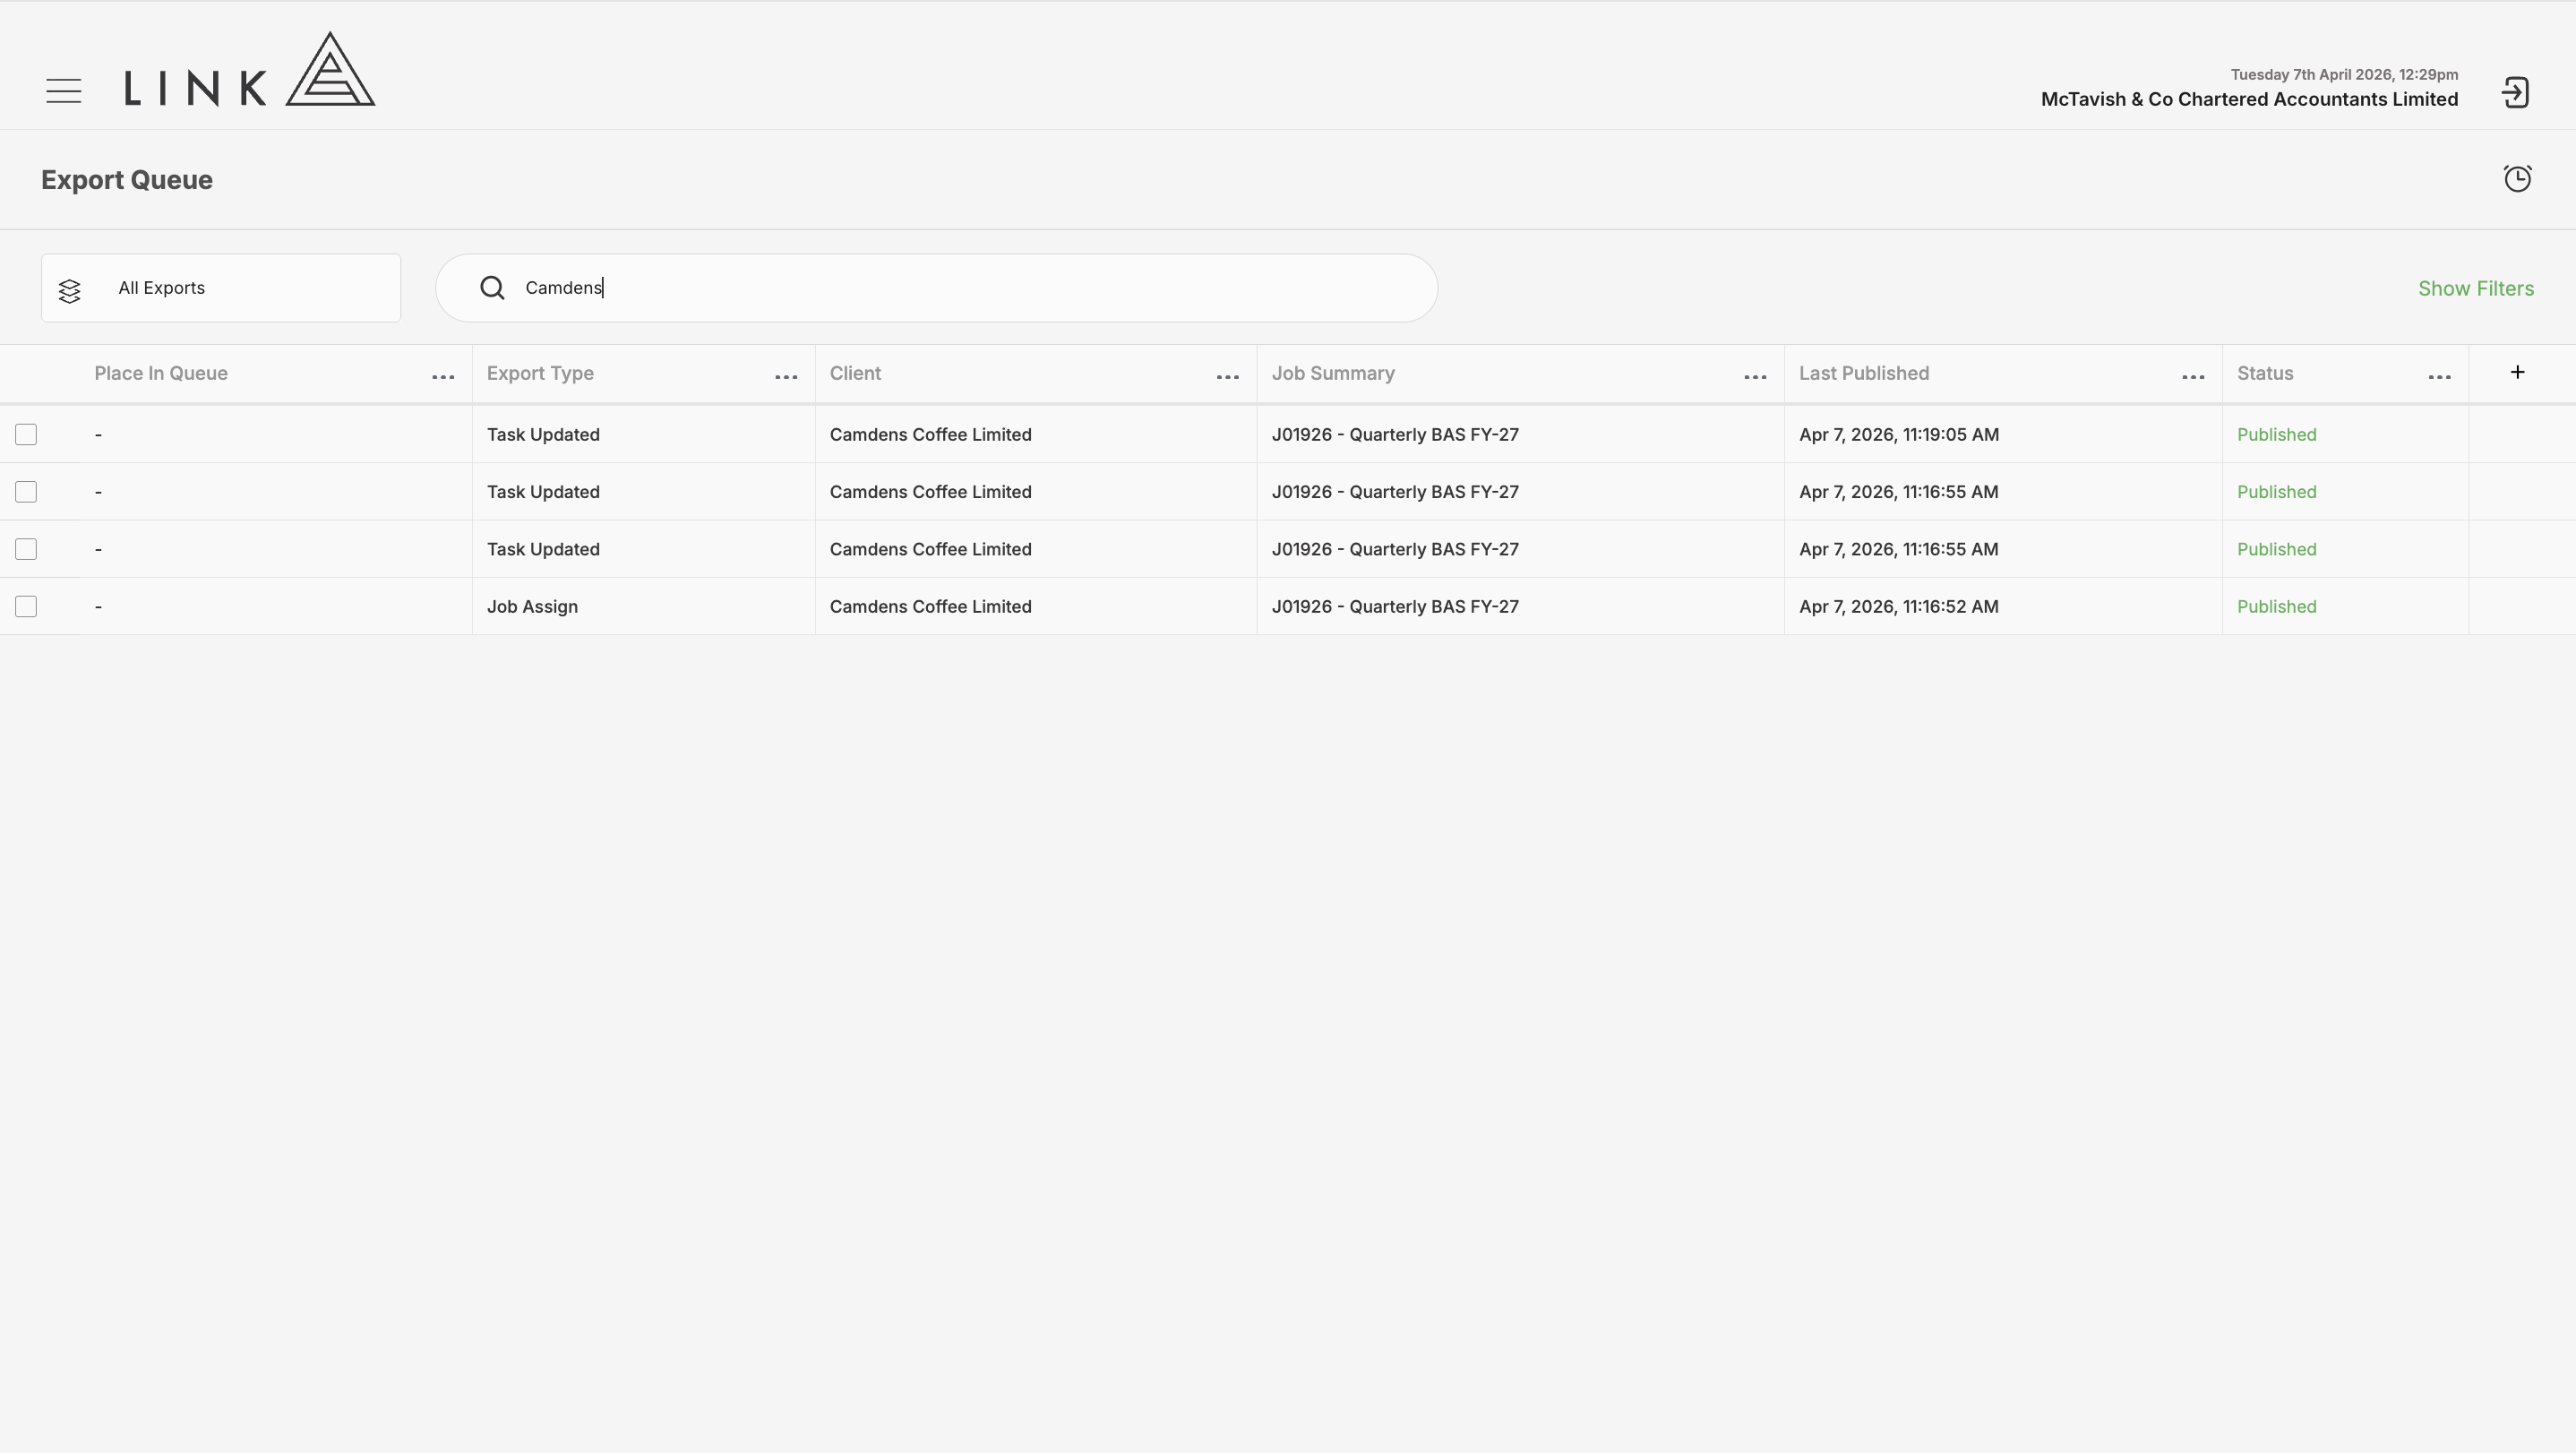This screenshot has height=1453, width=2576.
Task: Click the layers icon beside All Exports
Action: click(x=69, y=290)
